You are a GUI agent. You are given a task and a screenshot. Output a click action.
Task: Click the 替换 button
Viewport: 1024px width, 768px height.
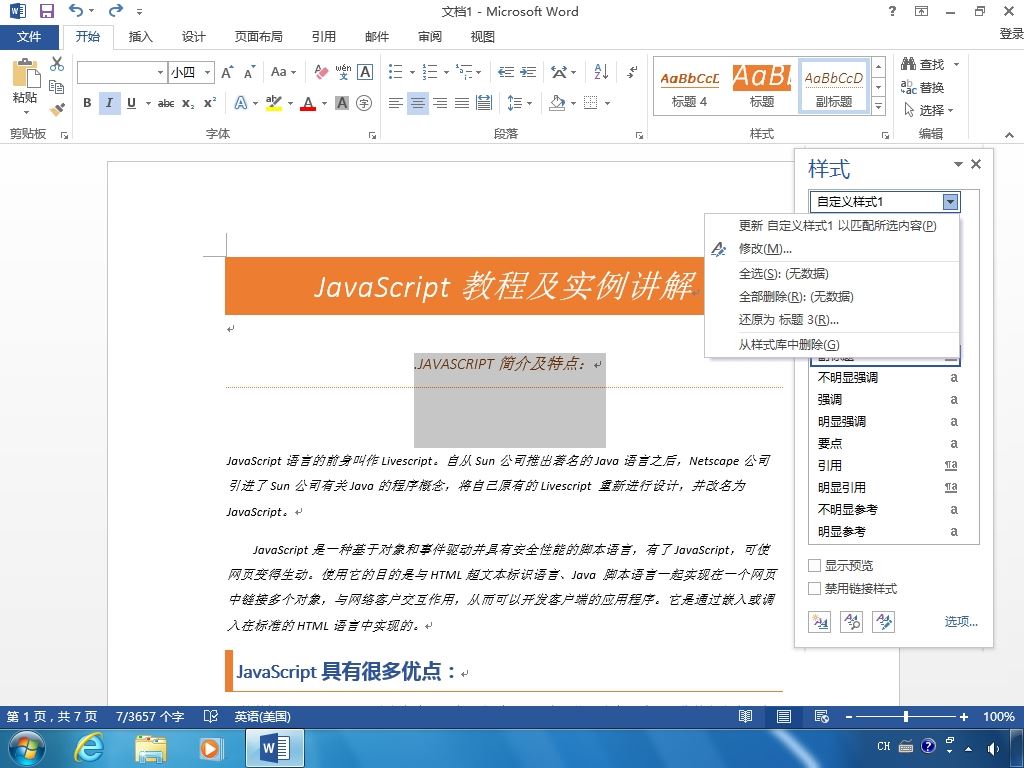tap(922, 87)
